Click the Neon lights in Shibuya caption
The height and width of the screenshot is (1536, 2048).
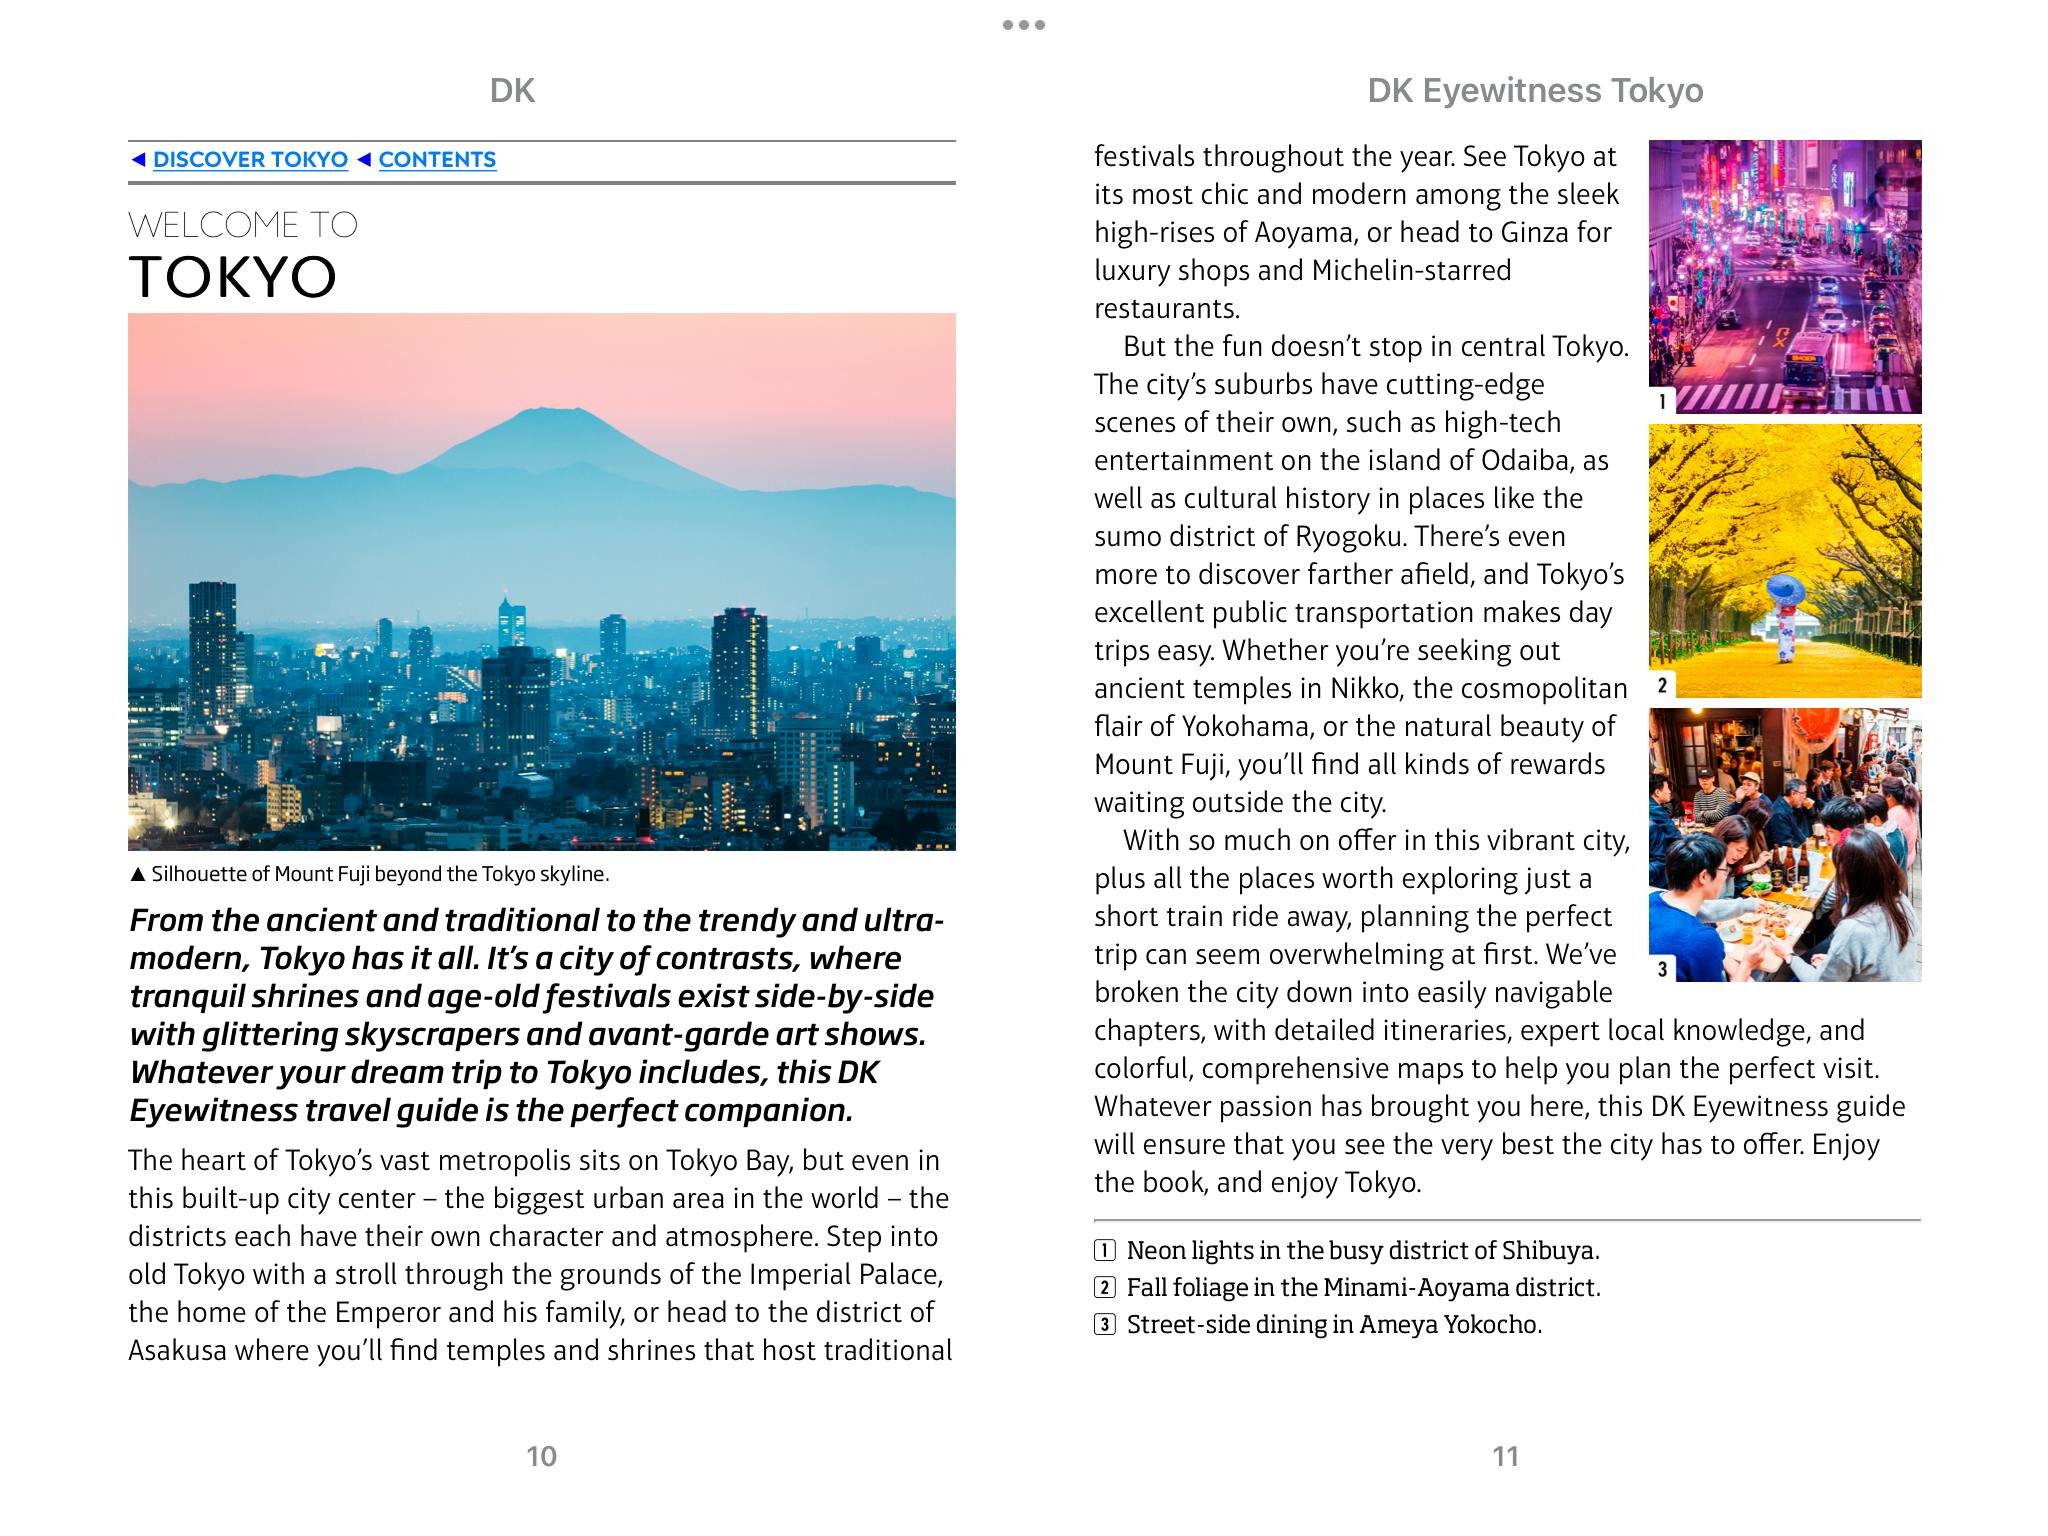[x=1362, y=1250]
